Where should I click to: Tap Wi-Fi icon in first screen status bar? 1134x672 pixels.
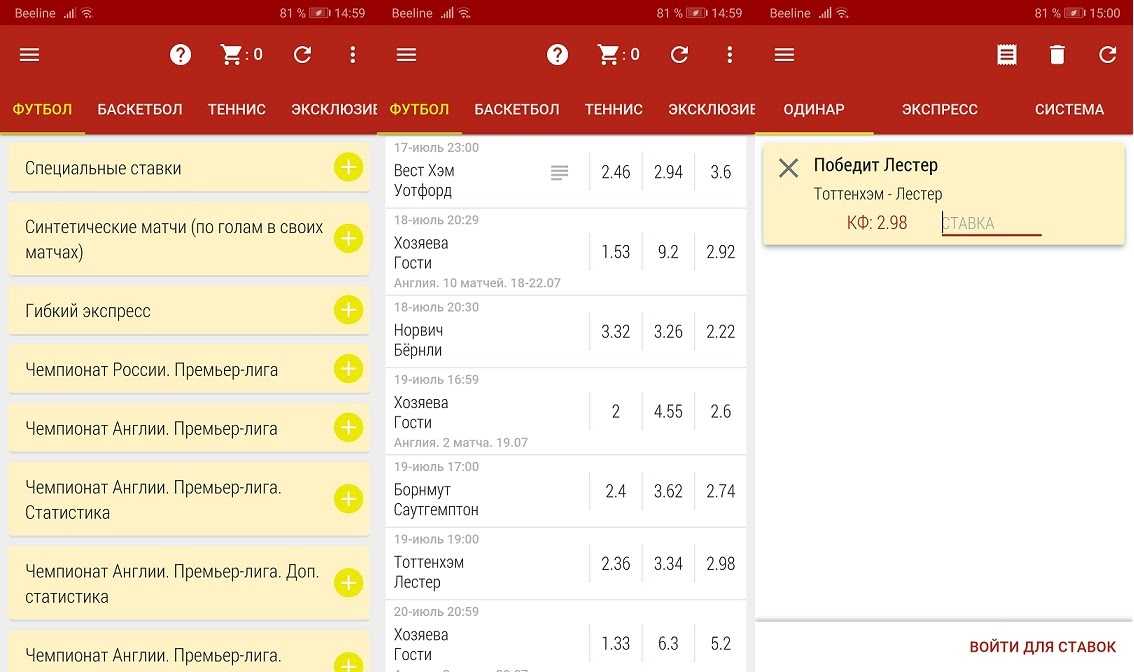pyautogui.click(x=87, y=13)
